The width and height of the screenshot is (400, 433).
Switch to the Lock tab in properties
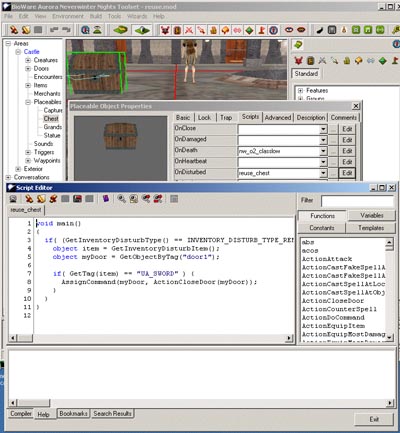(x=204, y=117)
